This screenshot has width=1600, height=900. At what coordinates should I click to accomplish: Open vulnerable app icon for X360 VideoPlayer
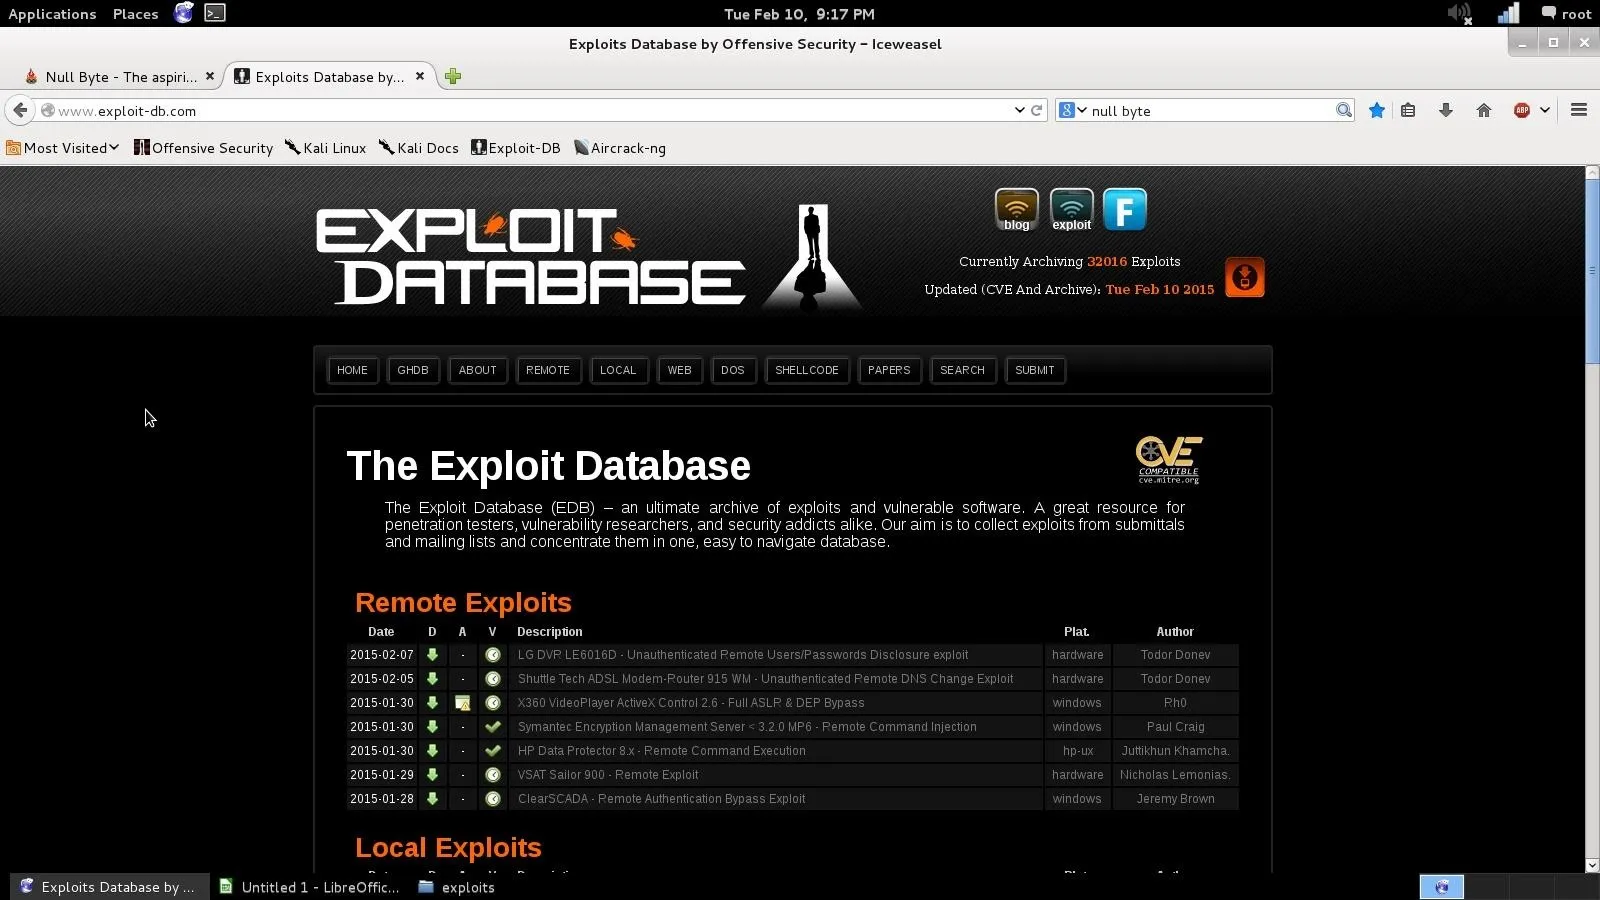point(462,703)
